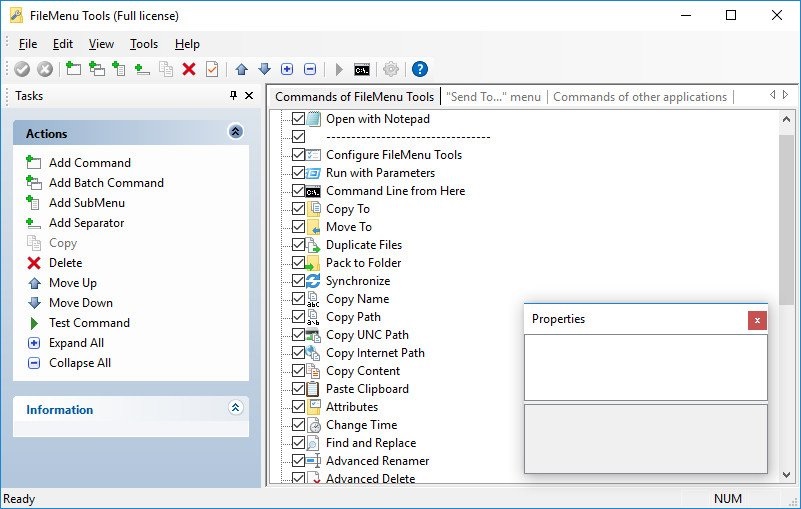Click the tab strip right scroll arrow
801x509 pixels.
(786, 95)
